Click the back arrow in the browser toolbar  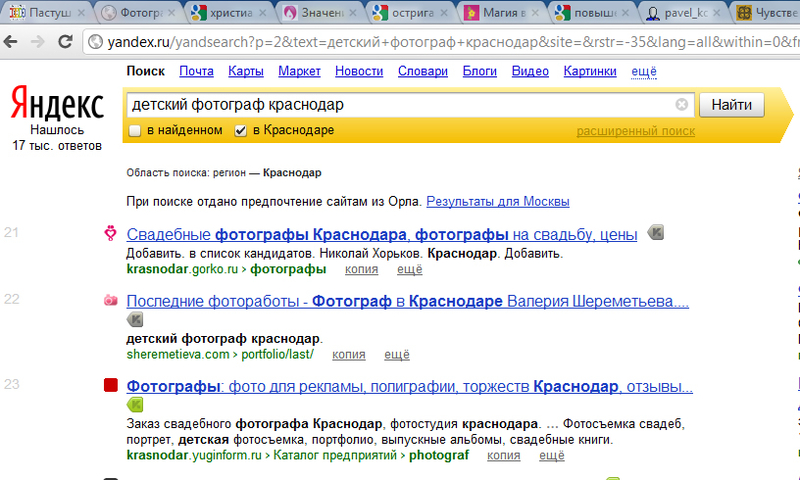pos(14,43)
